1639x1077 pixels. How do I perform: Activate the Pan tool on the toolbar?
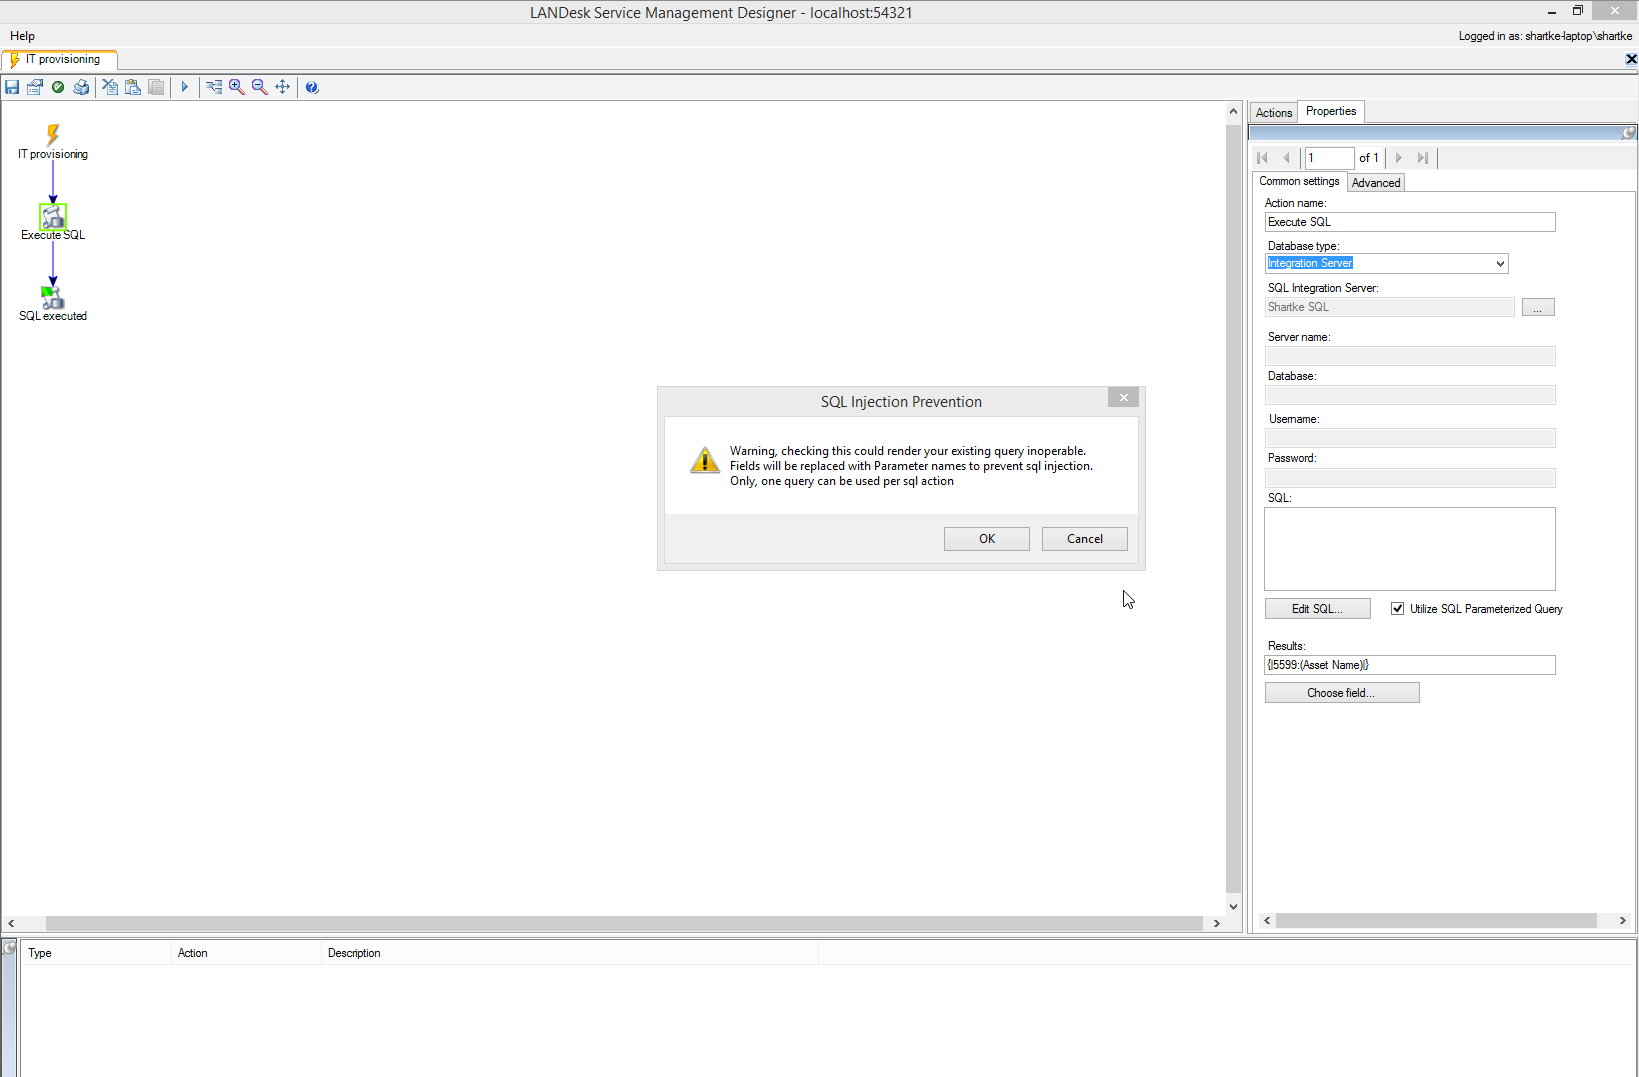click(282, 87)
